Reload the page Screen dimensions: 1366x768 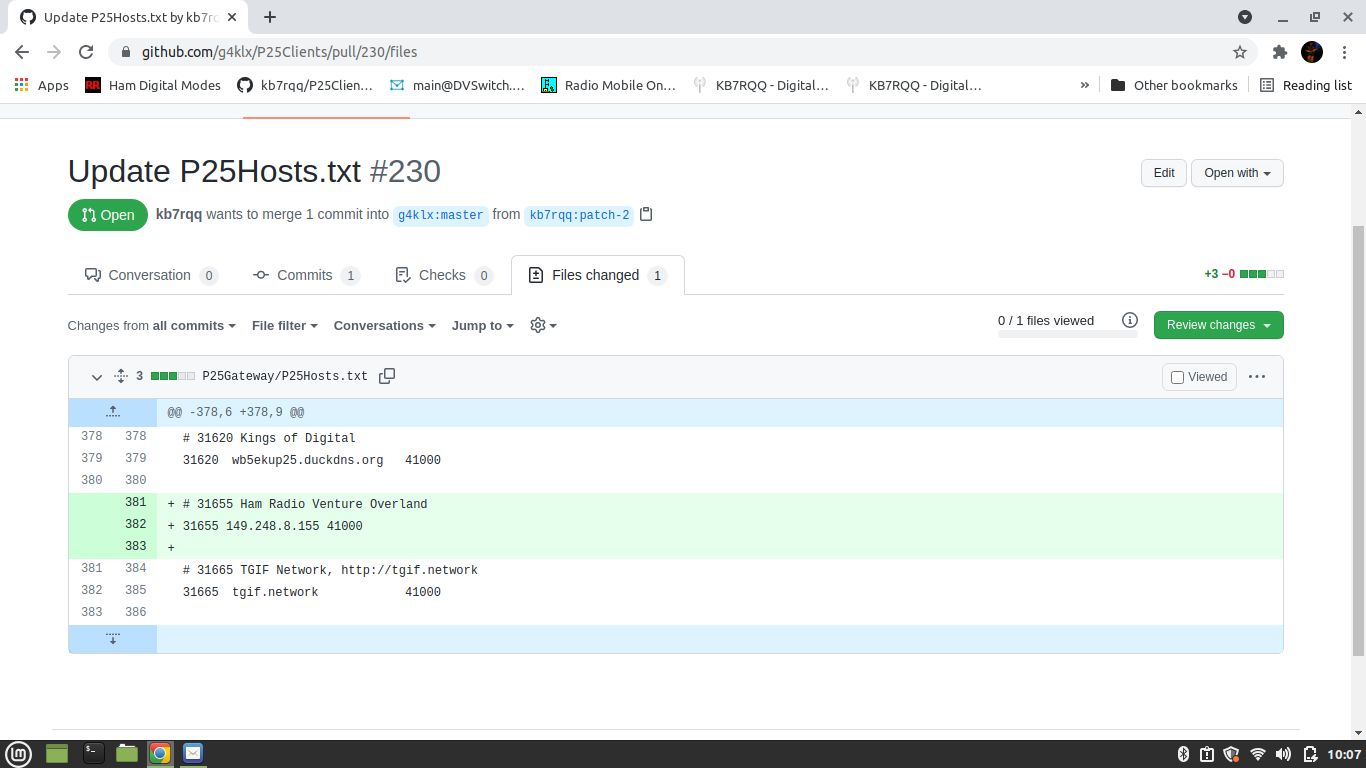pos(86,52)
